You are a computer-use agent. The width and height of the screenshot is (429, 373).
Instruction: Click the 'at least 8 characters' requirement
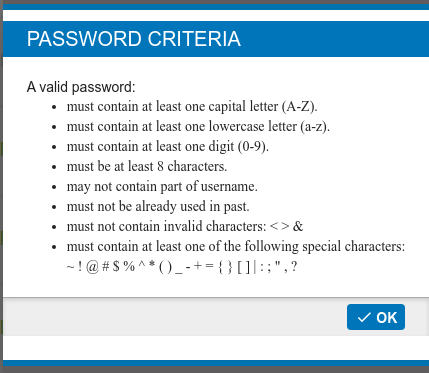click(x=147, y=166)
